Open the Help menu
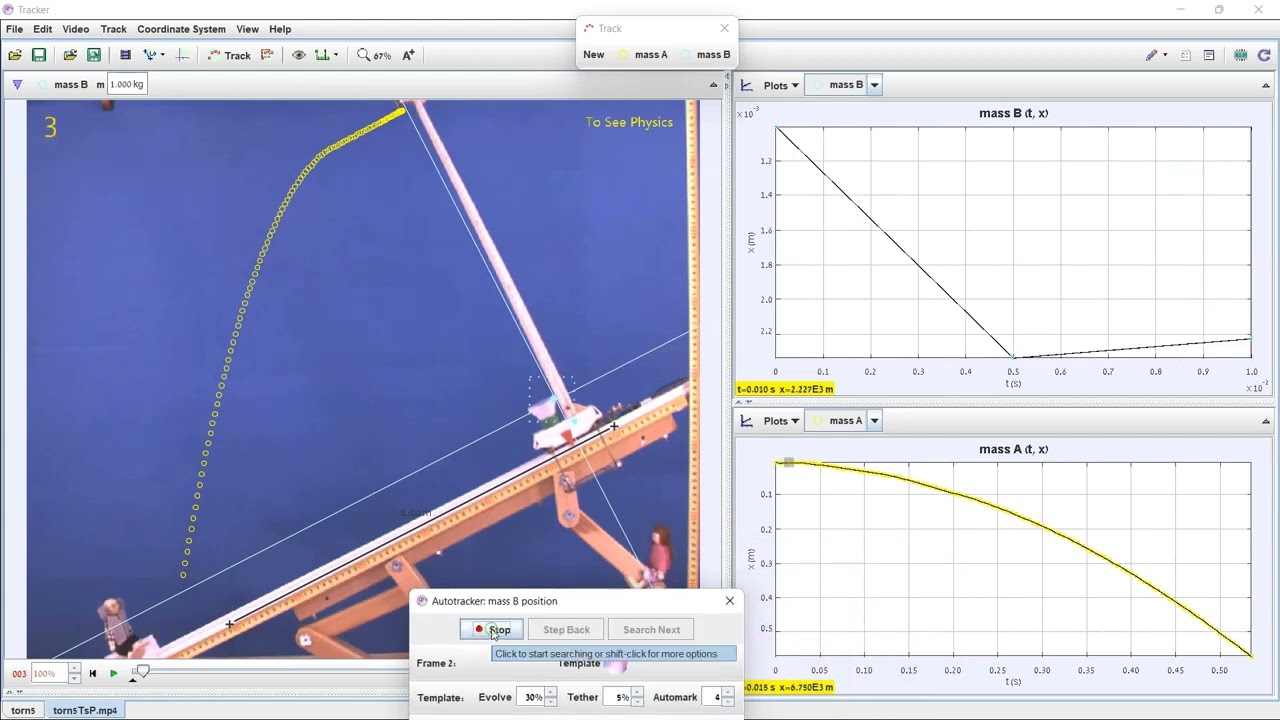This screenshot has height=720, width=1280. tap(280, 29)
